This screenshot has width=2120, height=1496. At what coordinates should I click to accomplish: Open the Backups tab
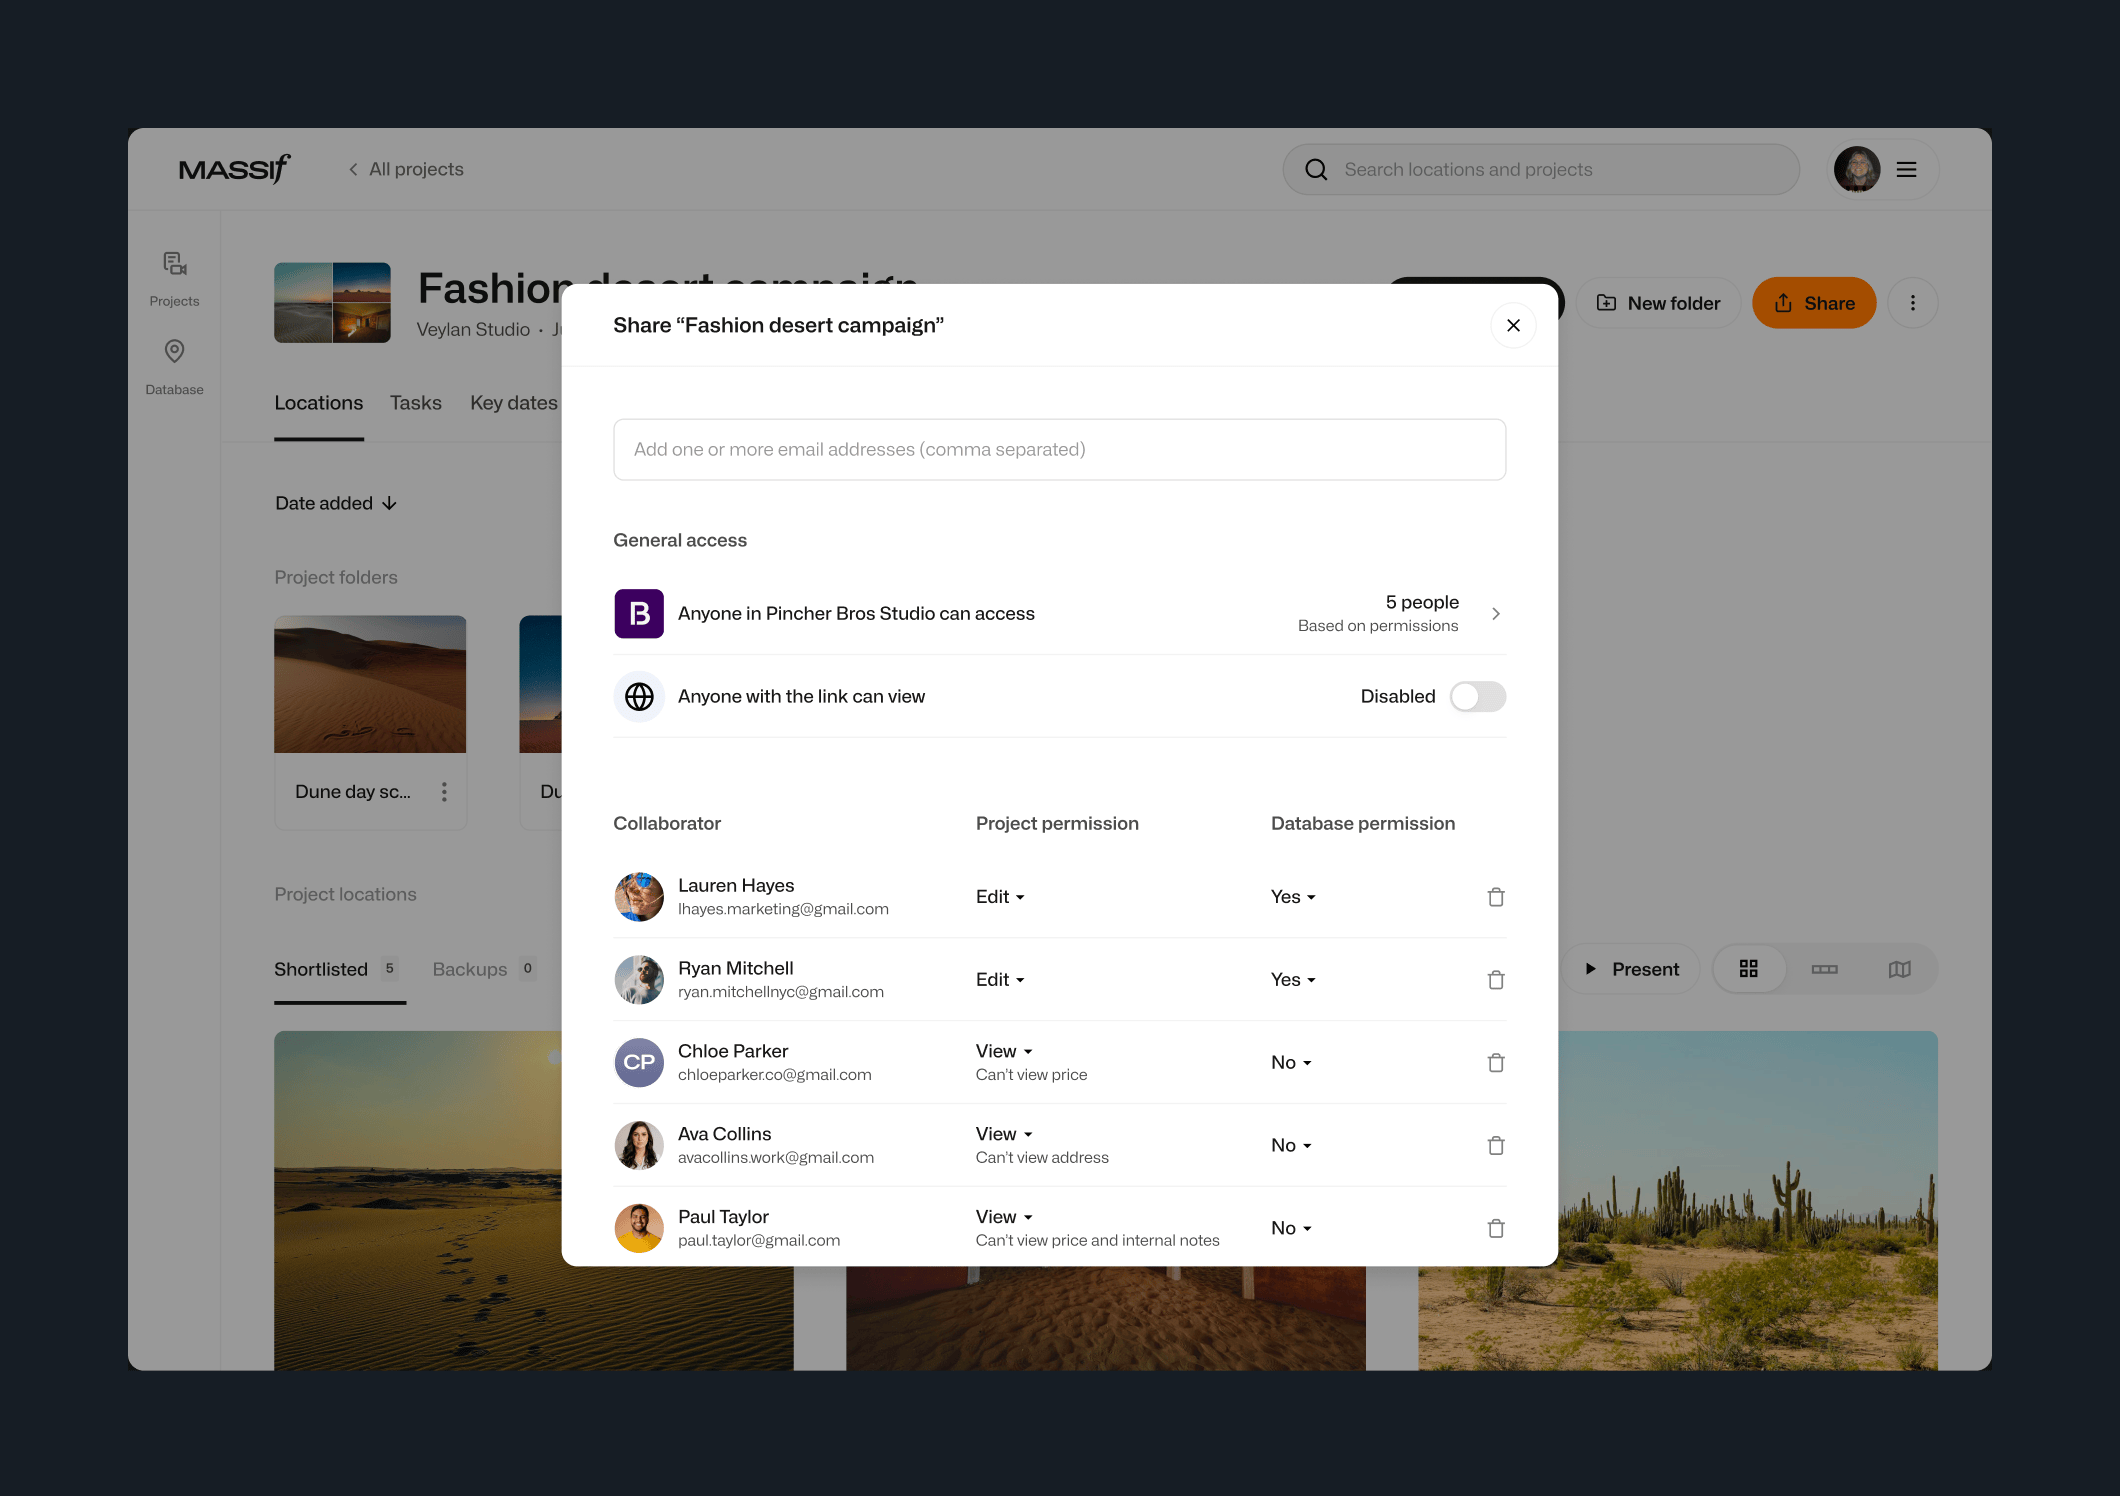[x=484, y=969]
